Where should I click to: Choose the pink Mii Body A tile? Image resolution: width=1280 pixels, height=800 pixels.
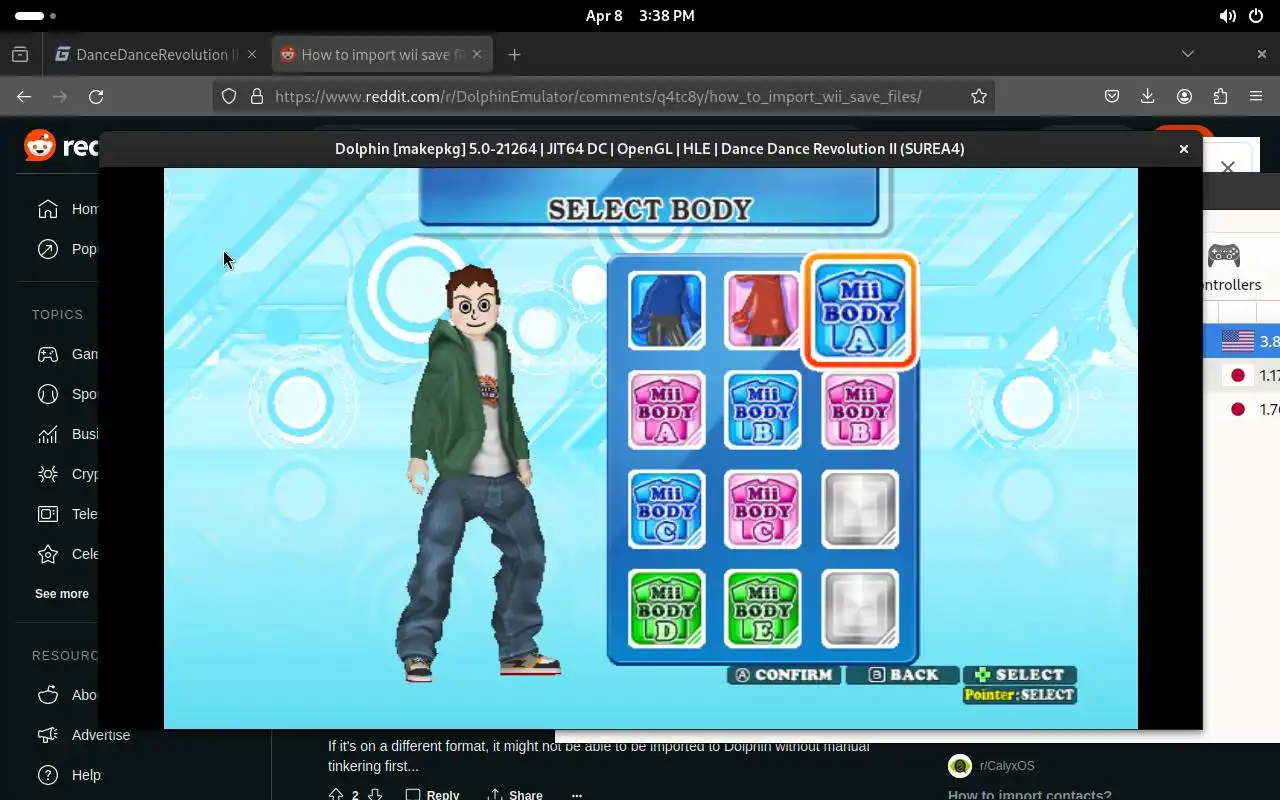click(x=666, y=410)
